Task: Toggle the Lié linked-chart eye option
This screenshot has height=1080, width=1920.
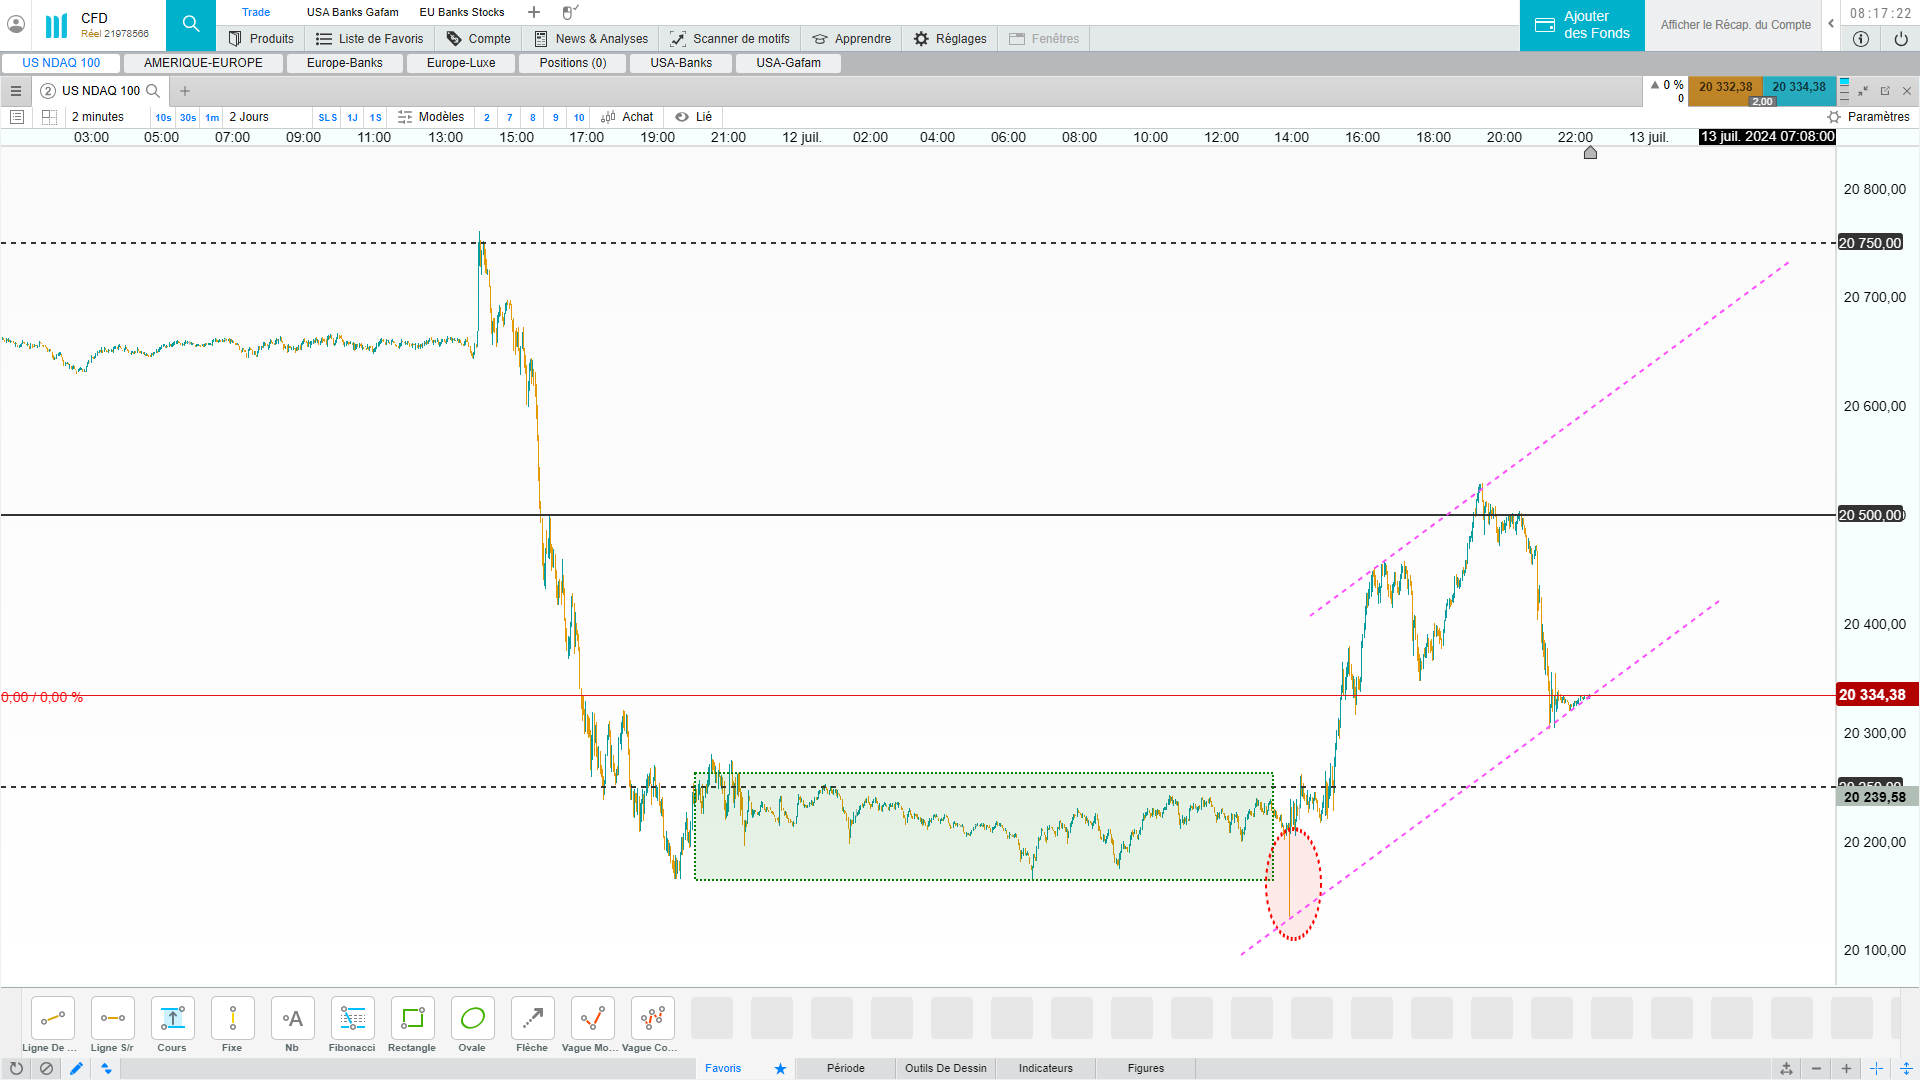Action: [693, 117]
